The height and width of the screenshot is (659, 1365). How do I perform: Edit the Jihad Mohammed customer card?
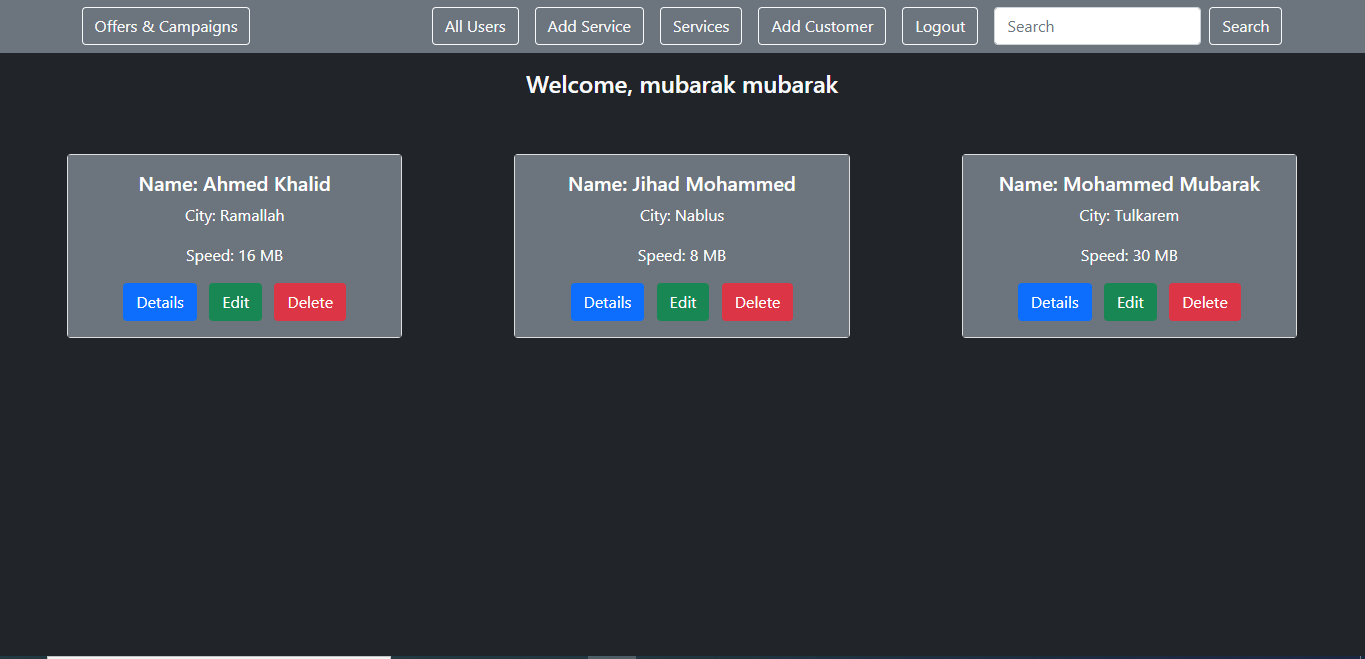[683, 302]
